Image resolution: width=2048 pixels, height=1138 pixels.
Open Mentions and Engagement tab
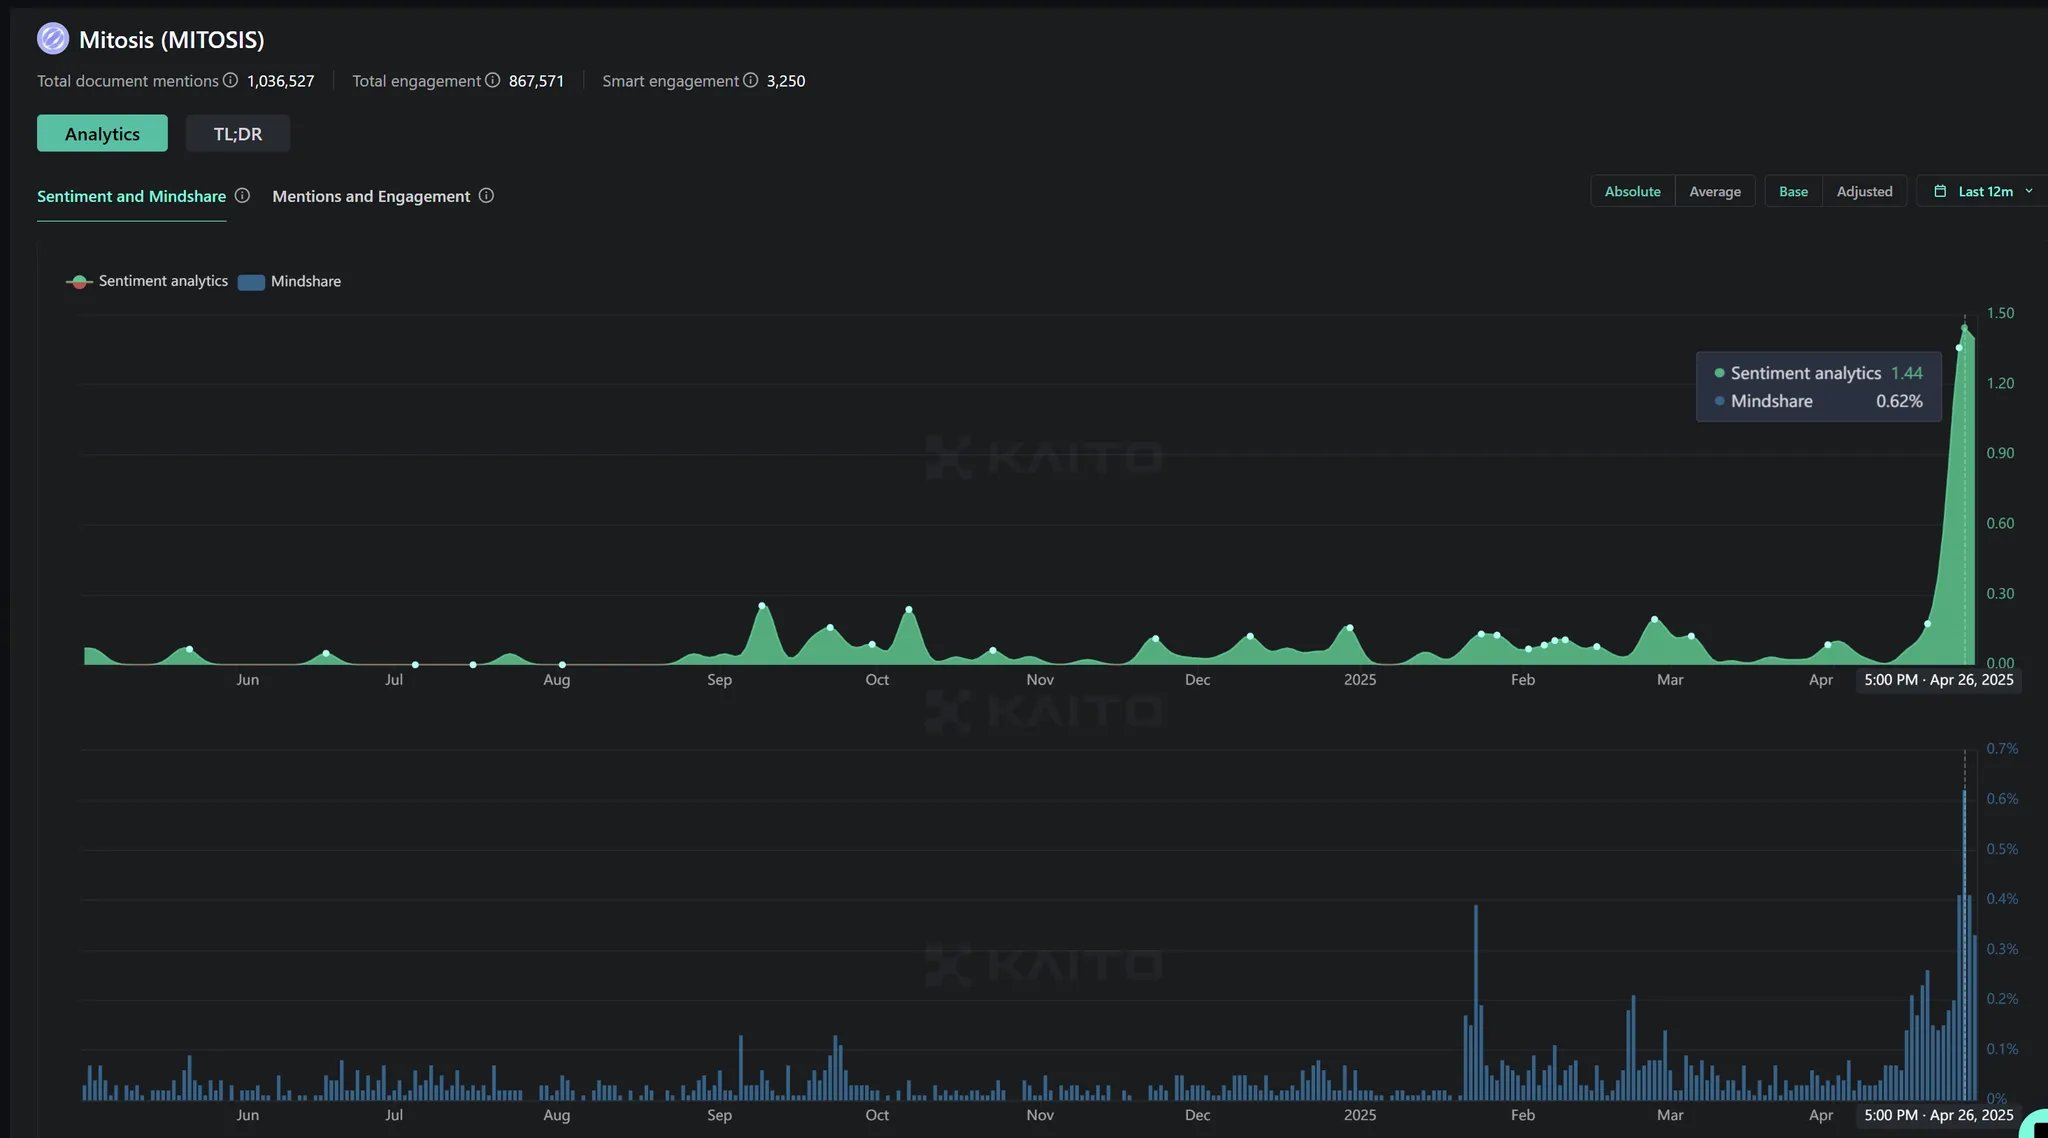coord(371,196)
